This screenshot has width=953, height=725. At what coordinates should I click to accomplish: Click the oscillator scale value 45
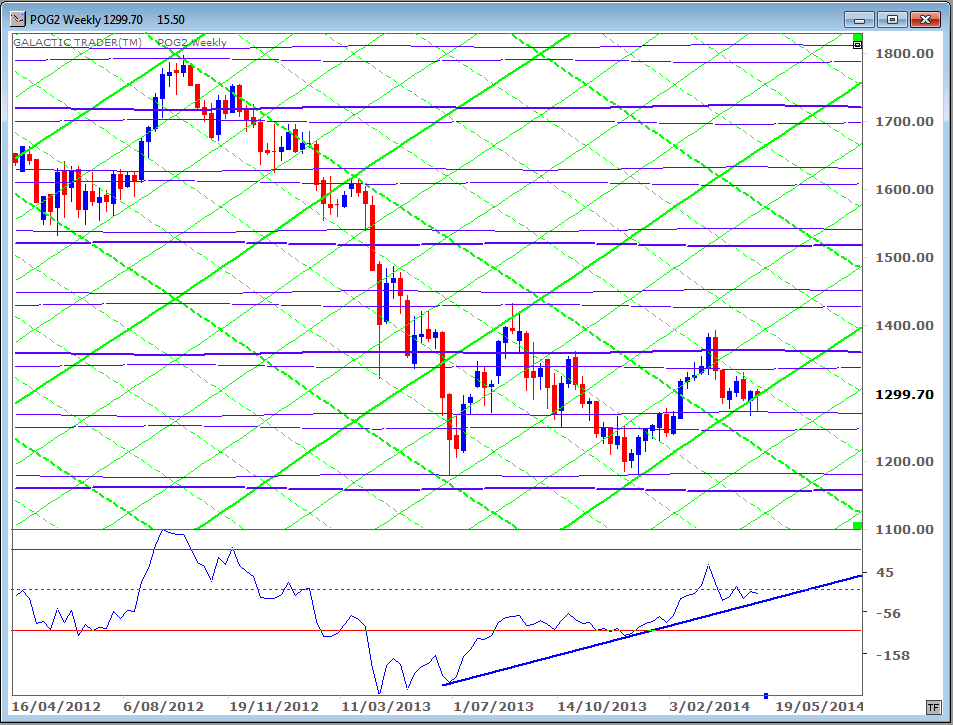(884, 572)
